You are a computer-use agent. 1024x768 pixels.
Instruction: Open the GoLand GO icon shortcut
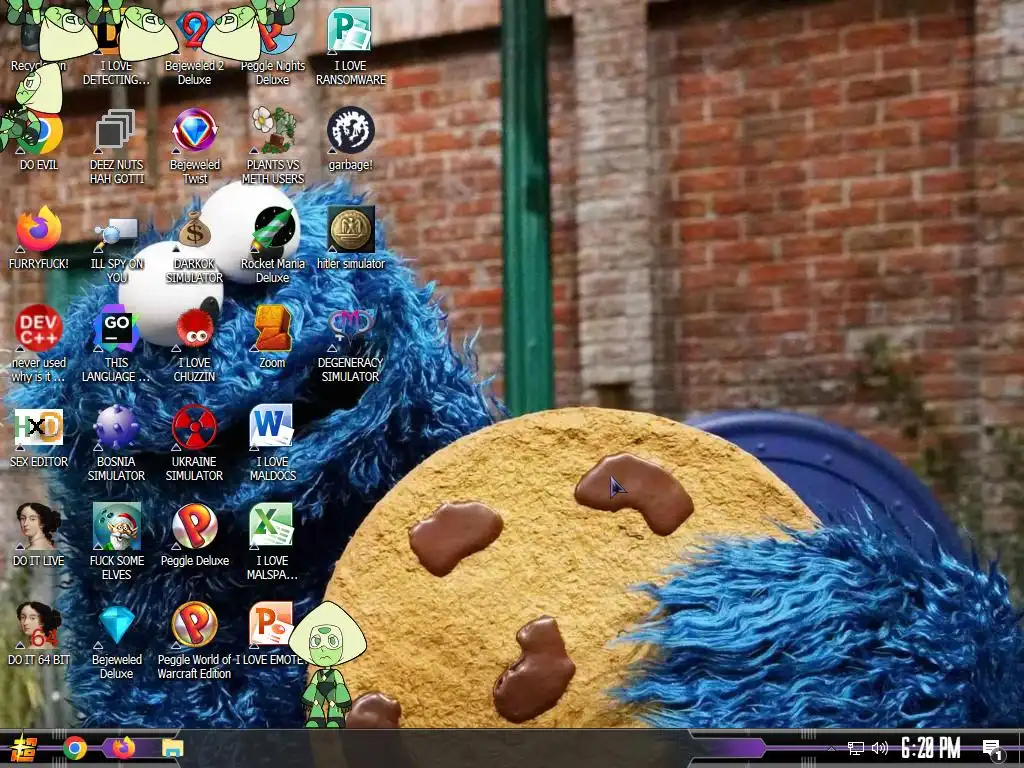(x=116, y=328)
